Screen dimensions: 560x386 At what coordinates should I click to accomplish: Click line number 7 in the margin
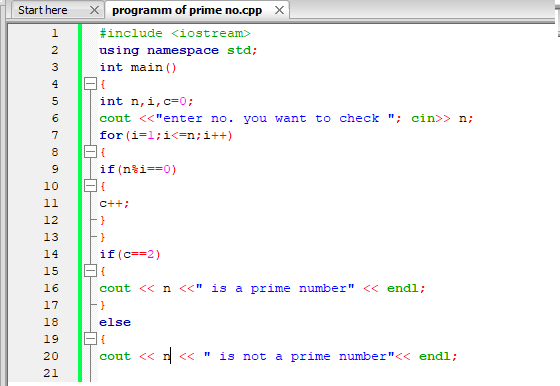[x=55, y=135]
